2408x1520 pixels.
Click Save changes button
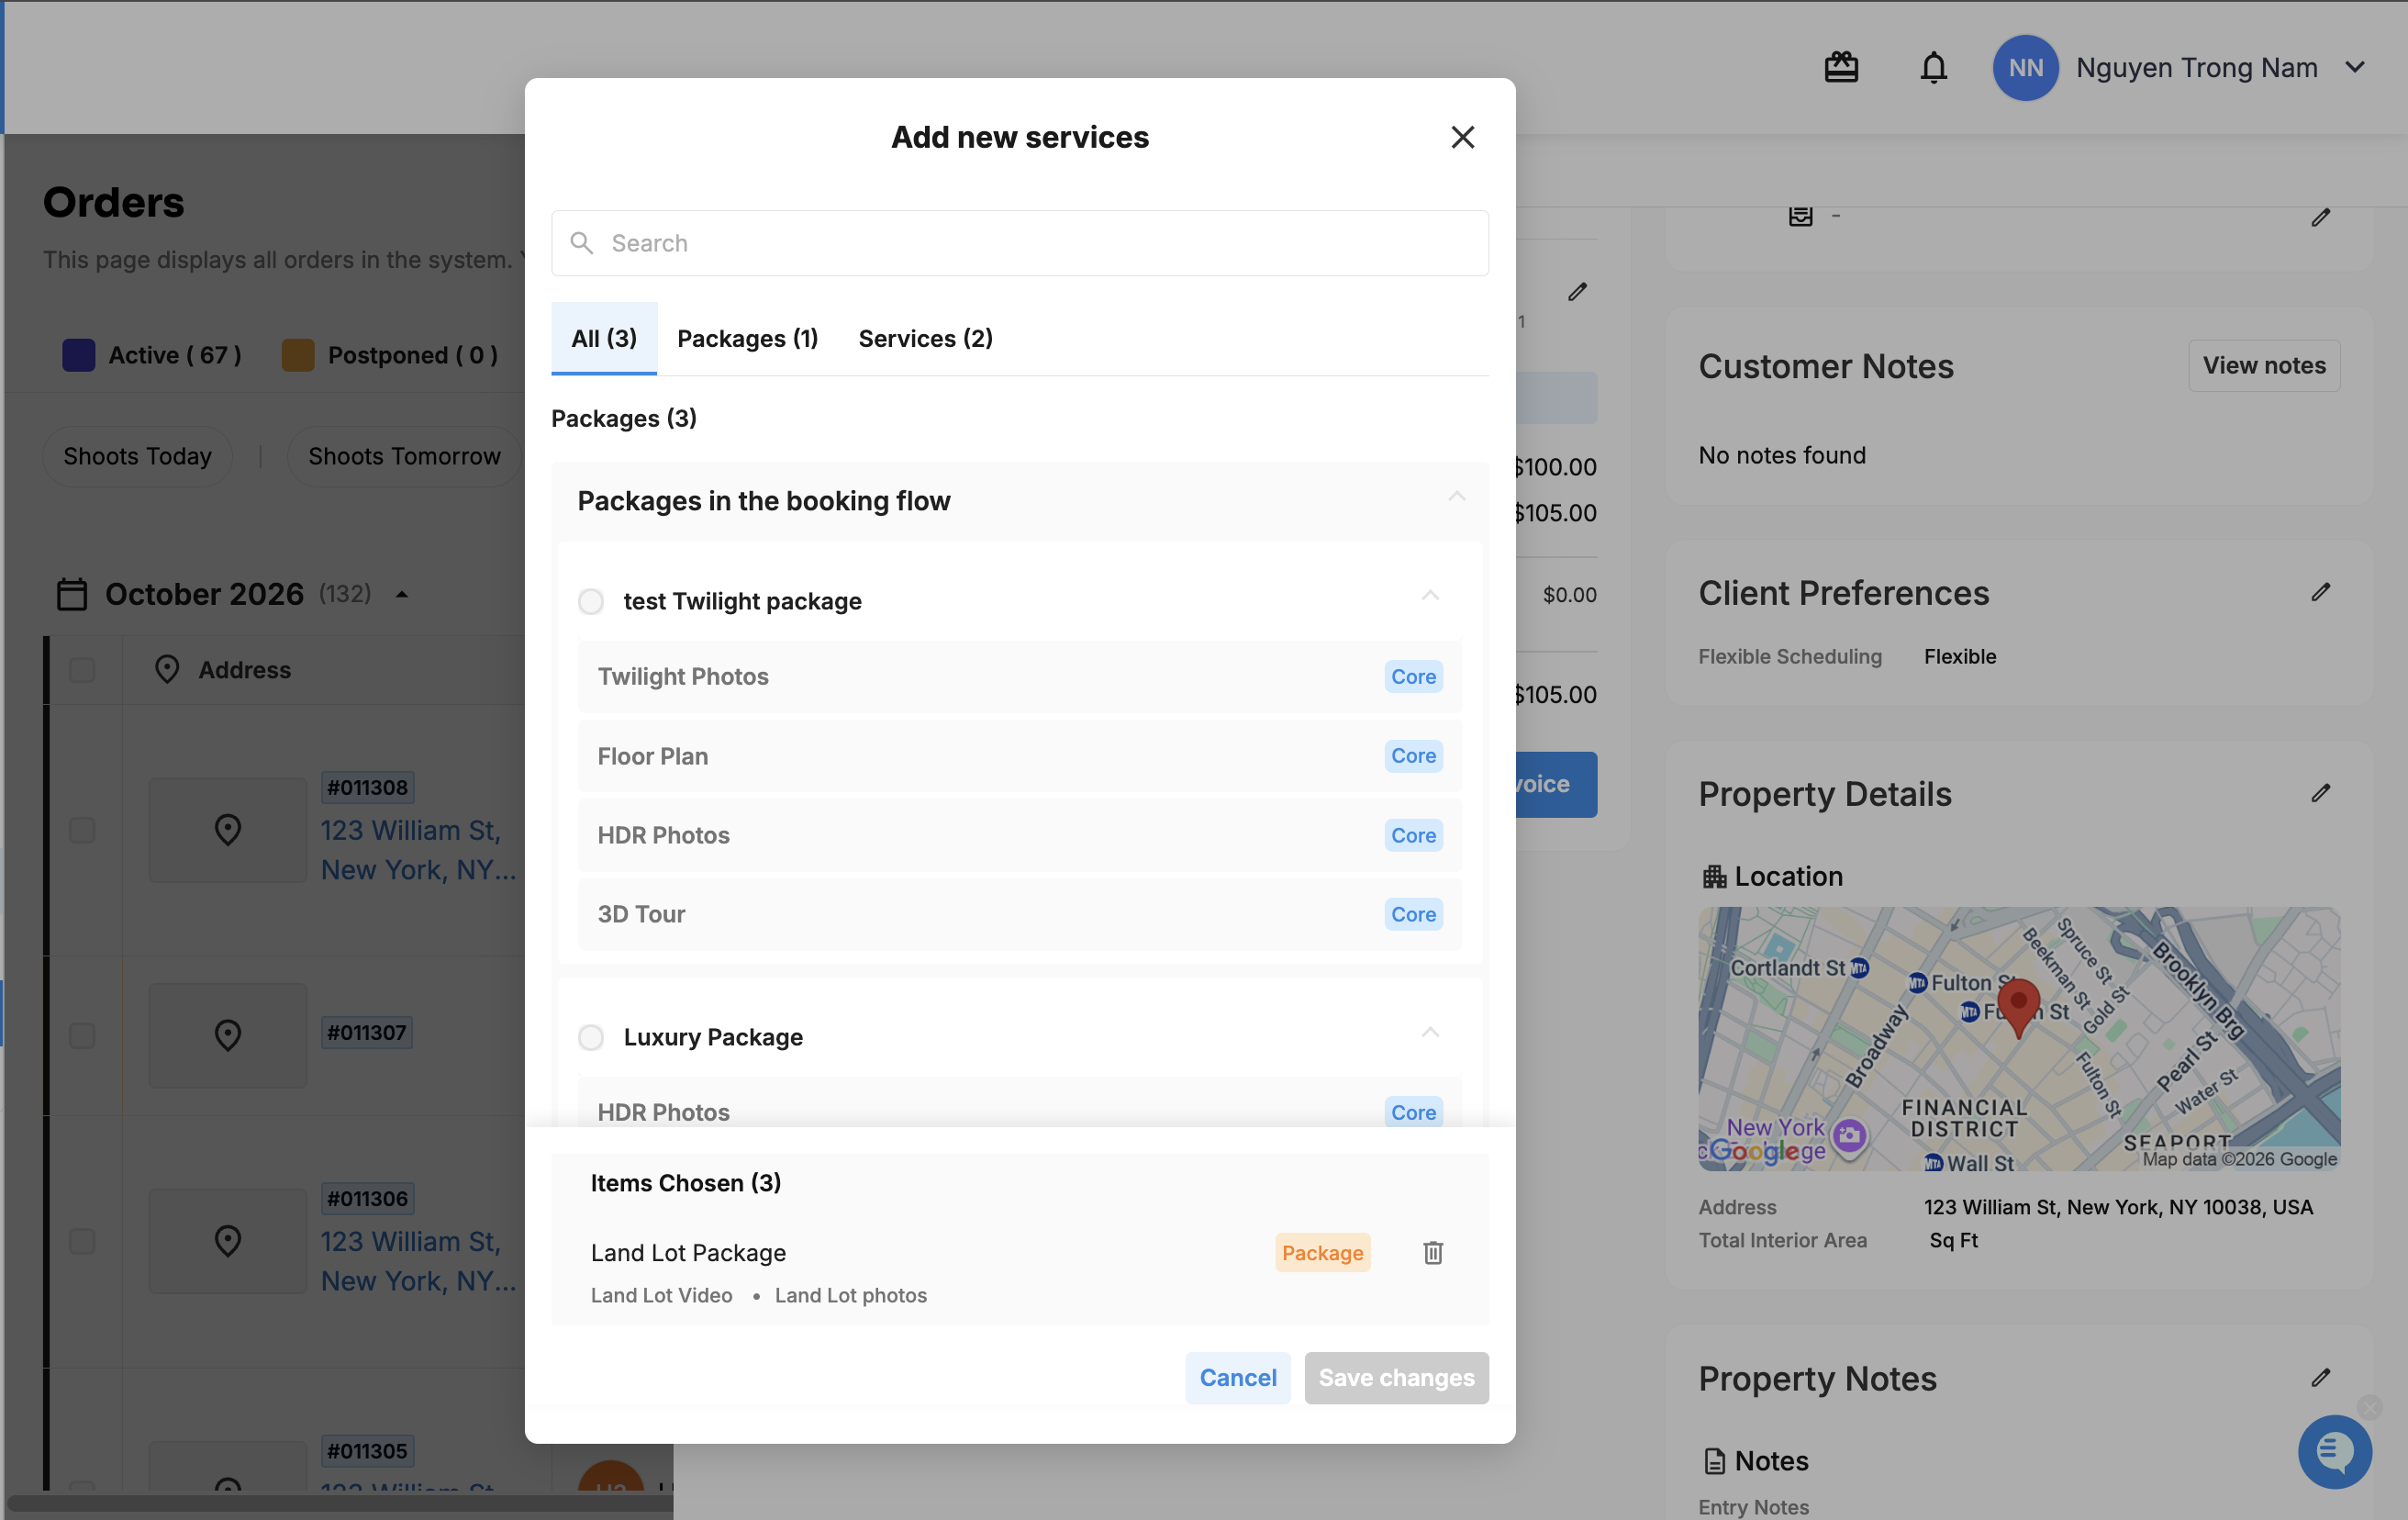click(1396, 1377)
